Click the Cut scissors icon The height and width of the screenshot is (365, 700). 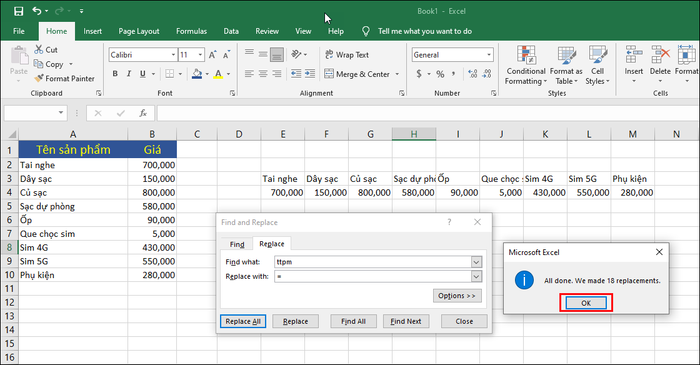(39, 50)
